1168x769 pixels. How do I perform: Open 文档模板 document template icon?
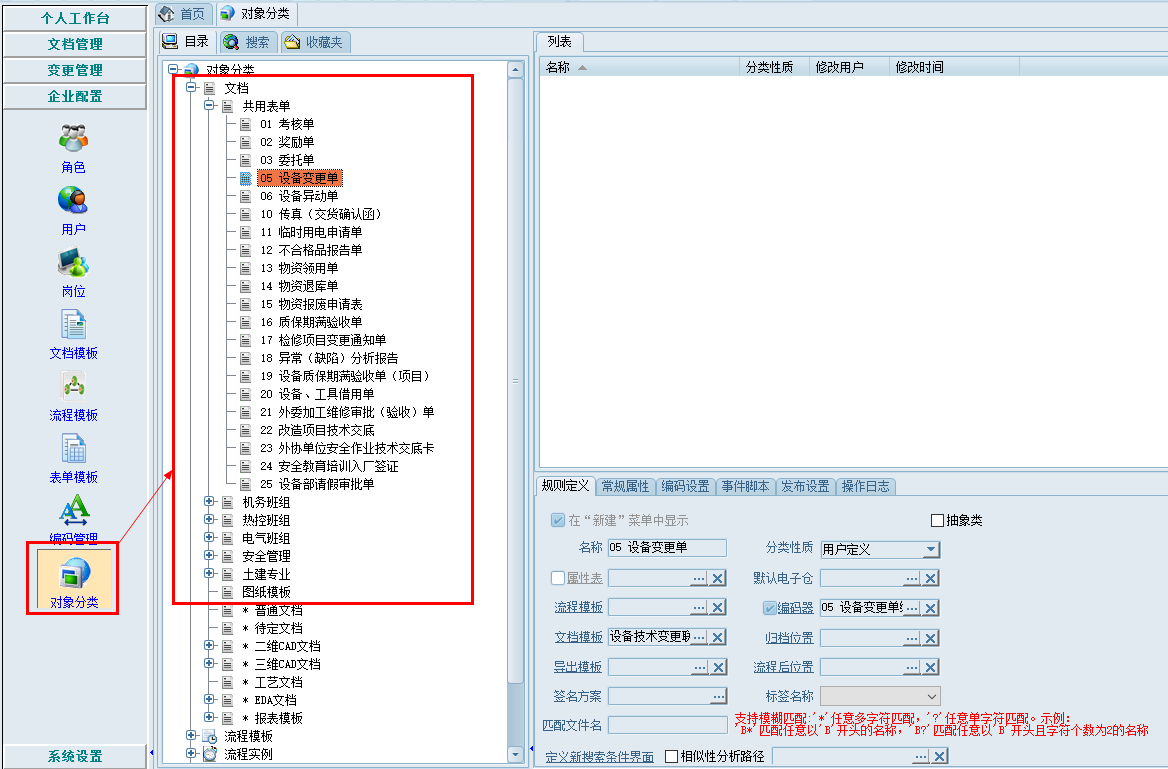pyautogui.click(x=73, y=324)
